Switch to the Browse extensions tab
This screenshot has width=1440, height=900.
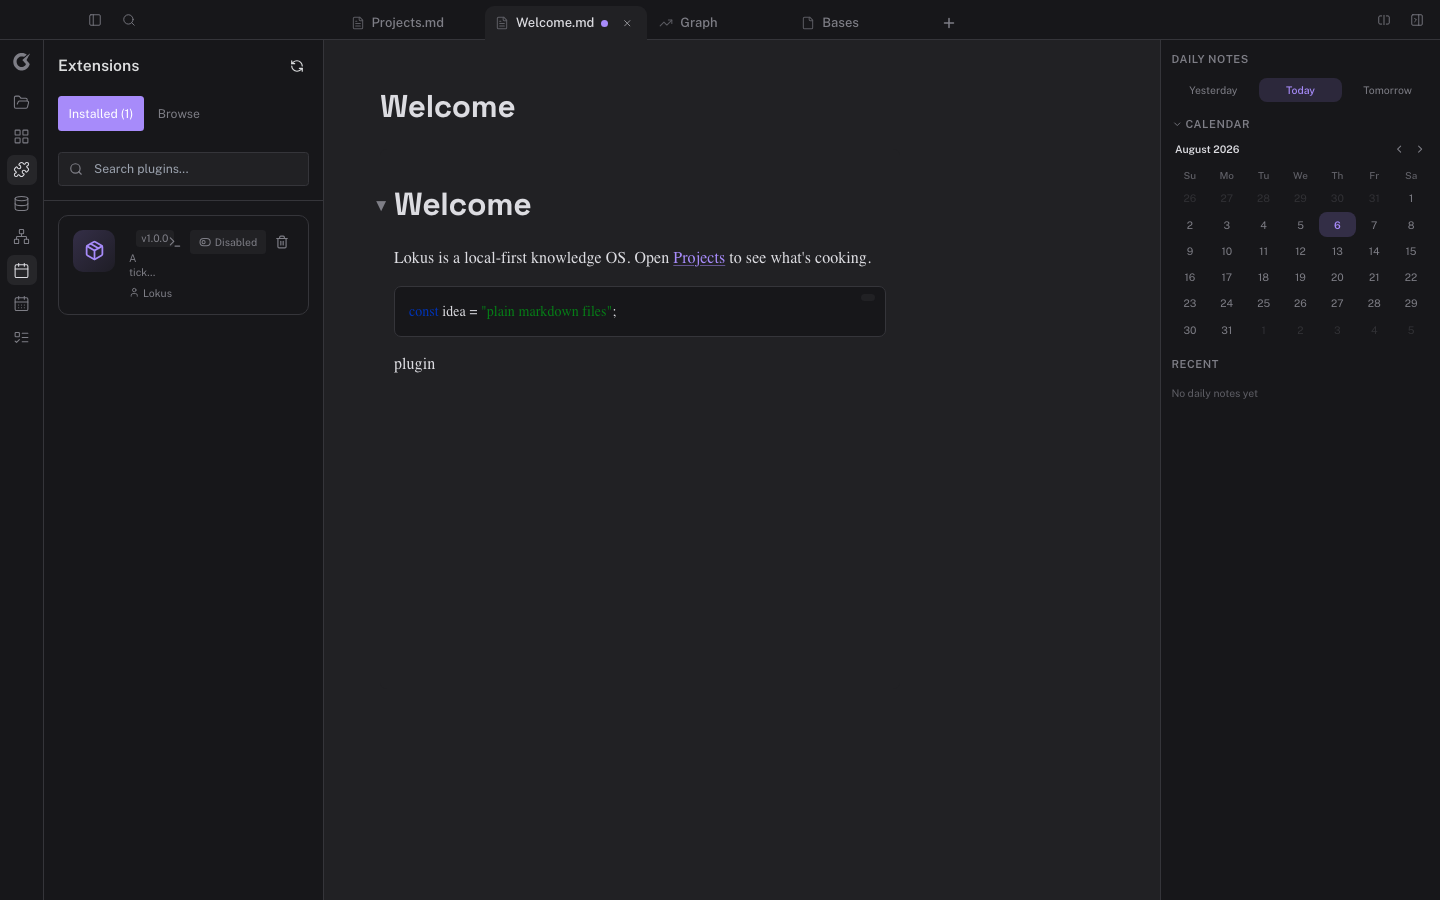click(x=179, y=114)
